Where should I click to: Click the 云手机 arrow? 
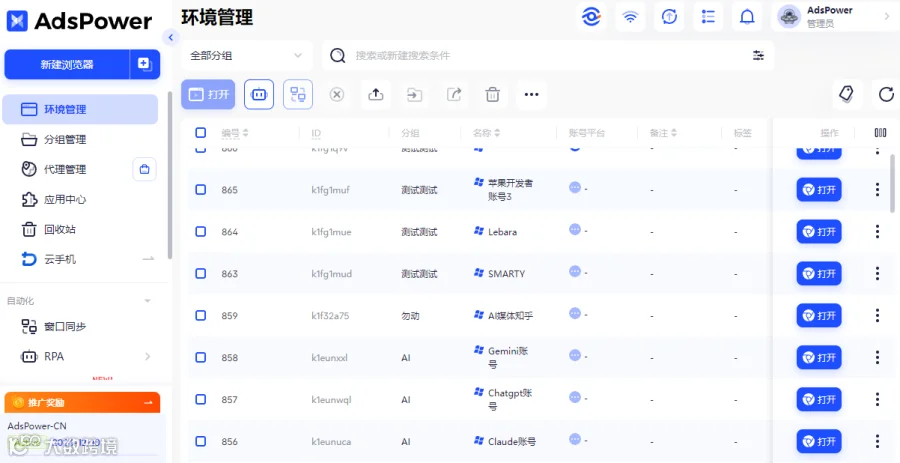[x=148, y=259]
